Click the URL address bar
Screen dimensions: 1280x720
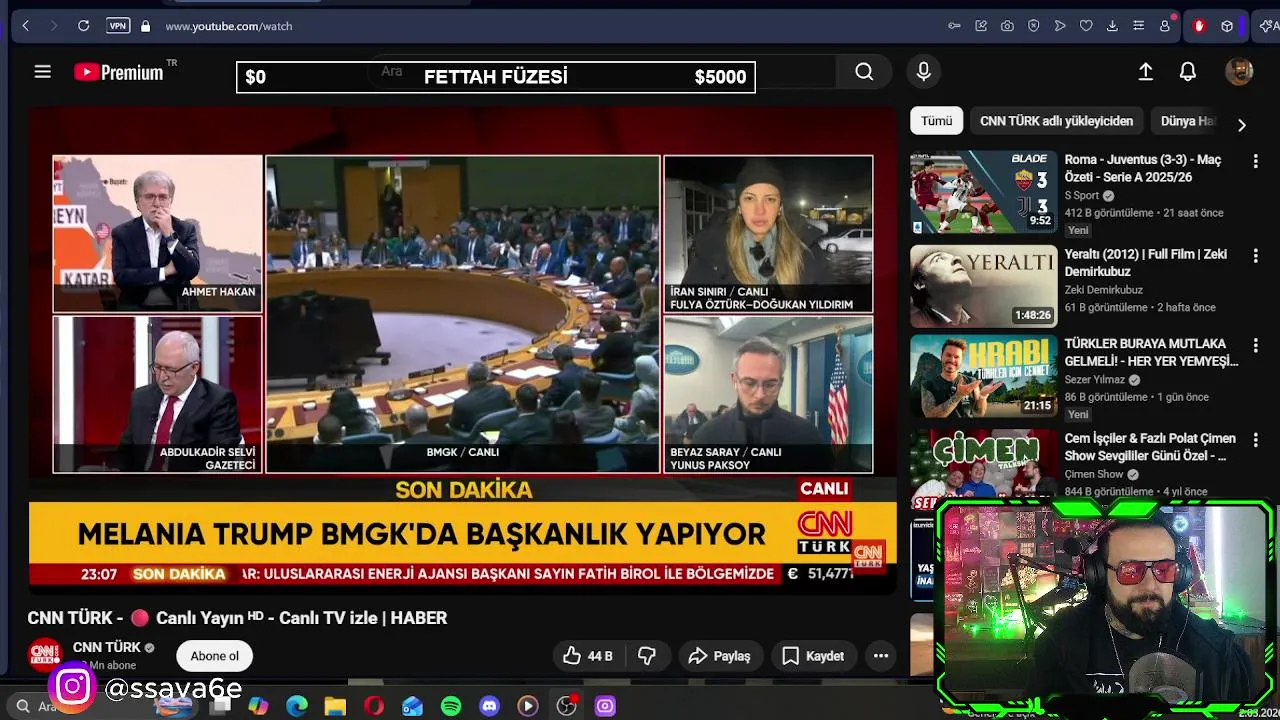[x=540, y=26]
